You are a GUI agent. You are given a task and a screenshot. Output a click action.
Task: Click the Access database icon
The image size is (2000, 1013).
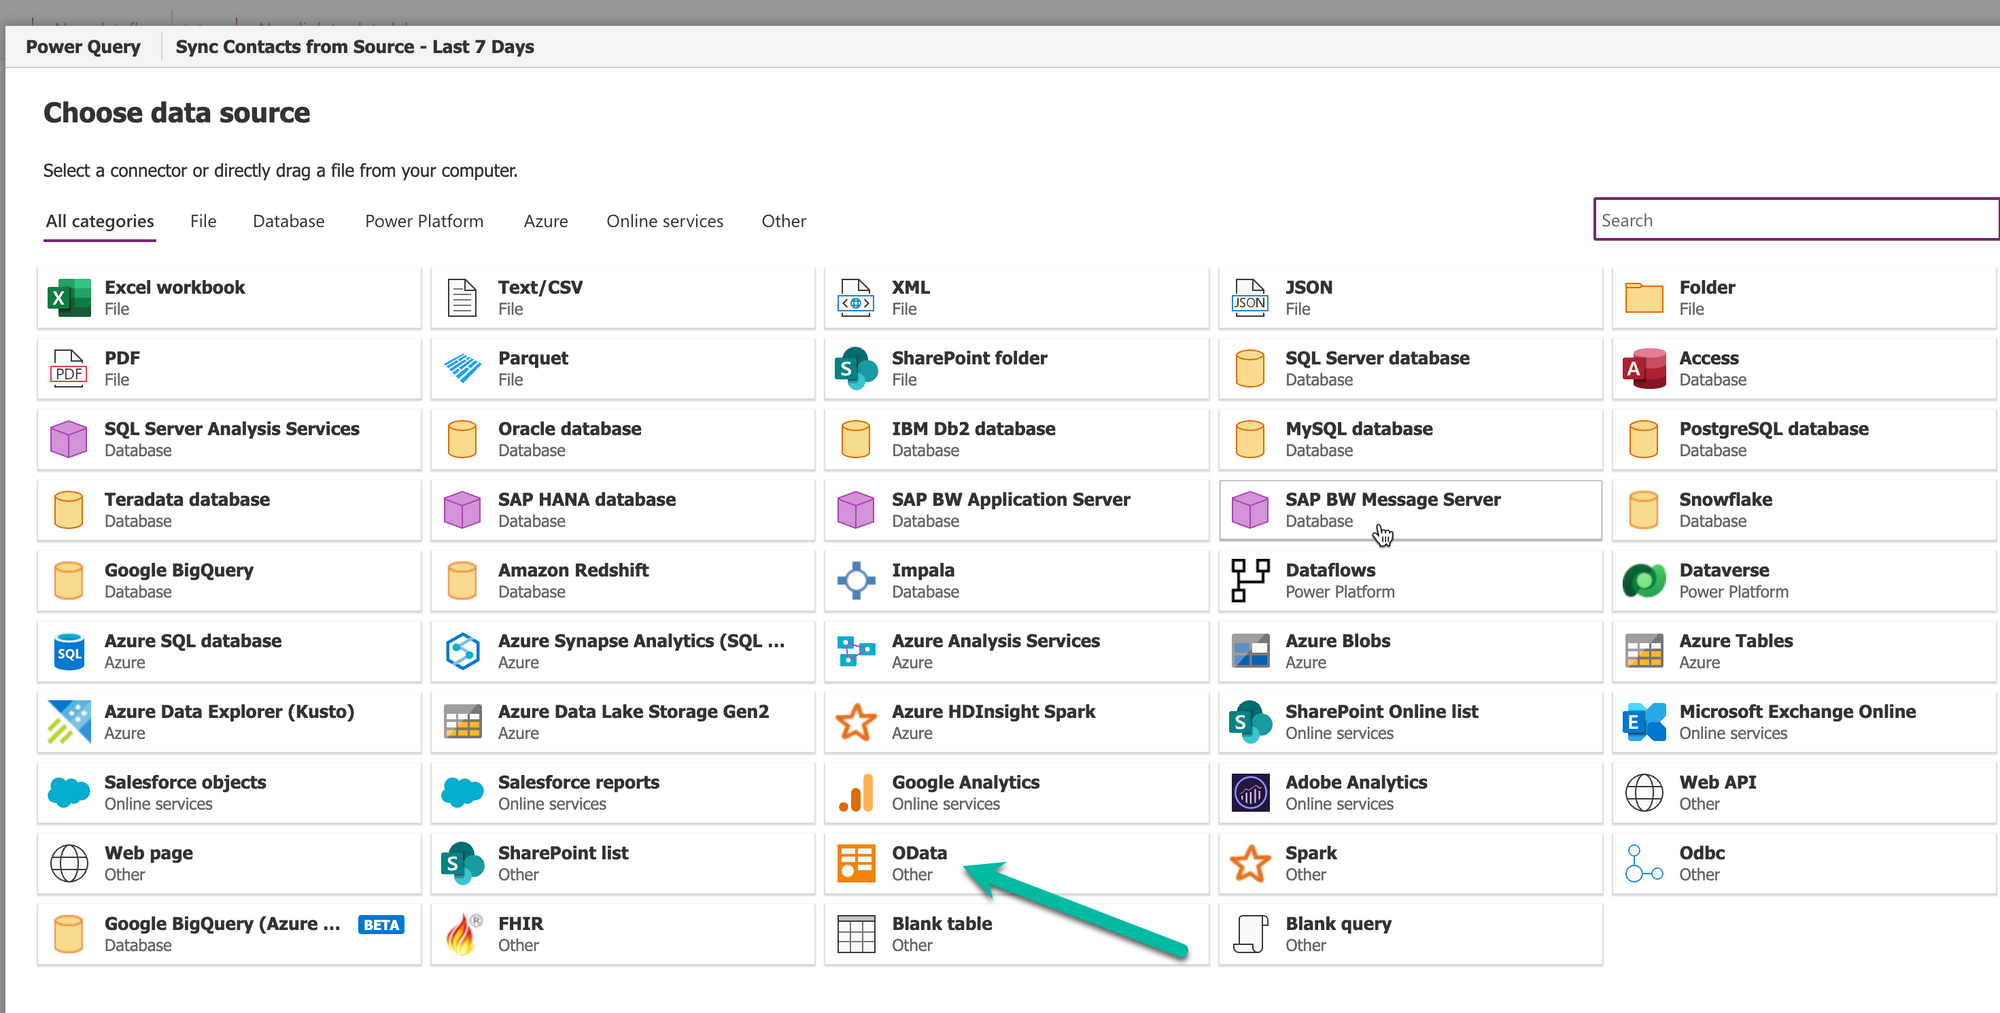(1644, 369)
